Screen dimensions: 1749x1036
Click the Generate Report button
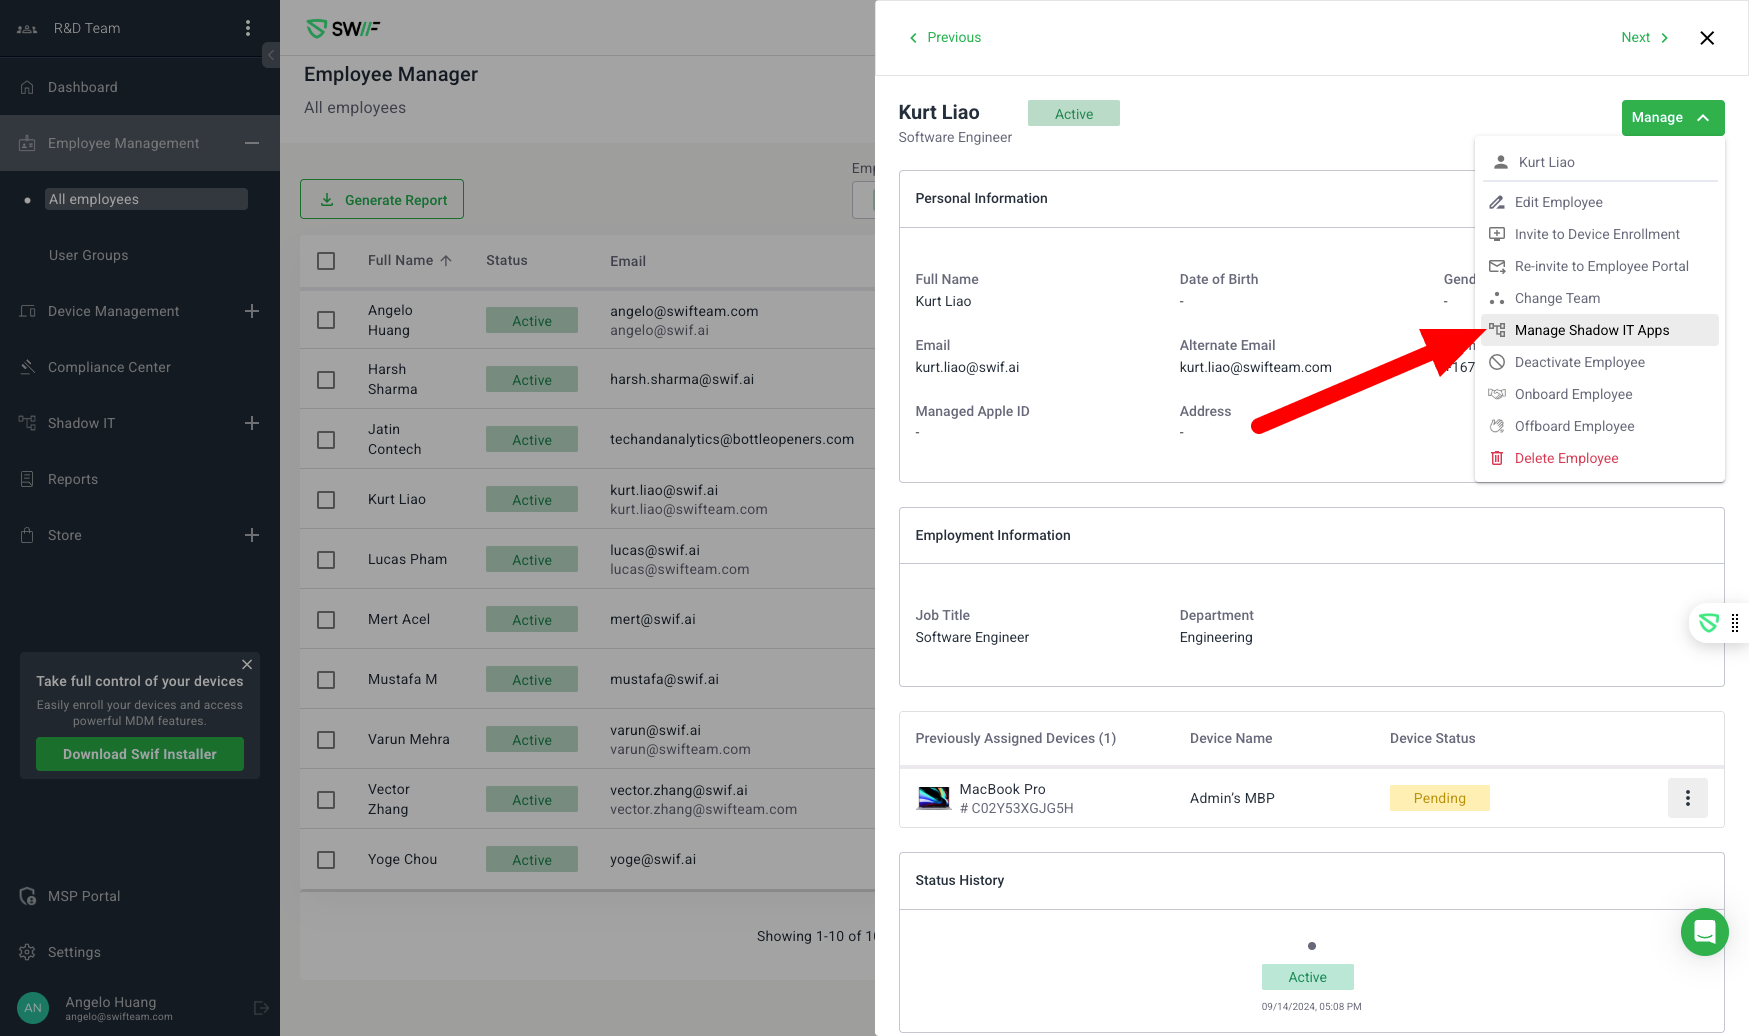click(382, 200)
